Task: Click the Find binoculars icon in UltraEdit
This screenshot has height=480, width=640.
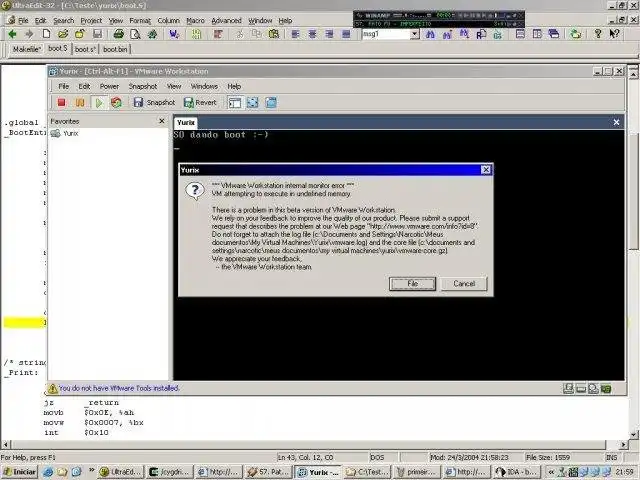Action: [430, 34]
